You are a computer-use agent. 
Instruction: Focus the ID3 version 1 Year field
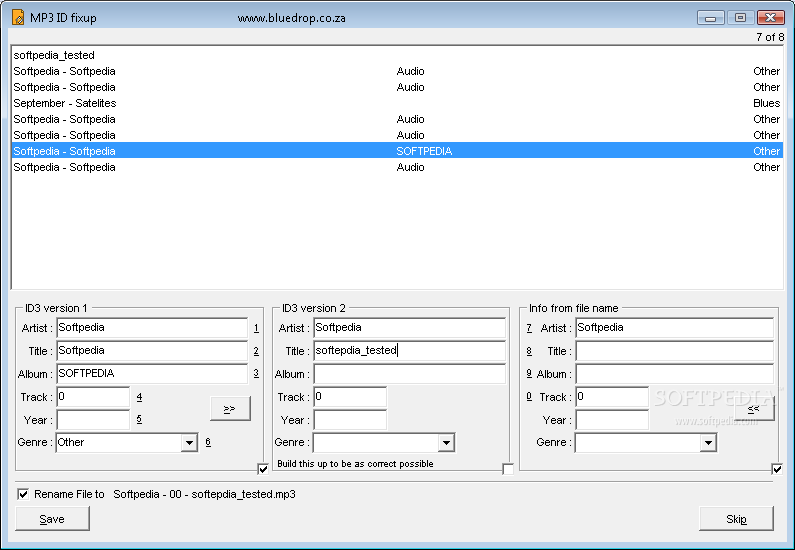93,420
